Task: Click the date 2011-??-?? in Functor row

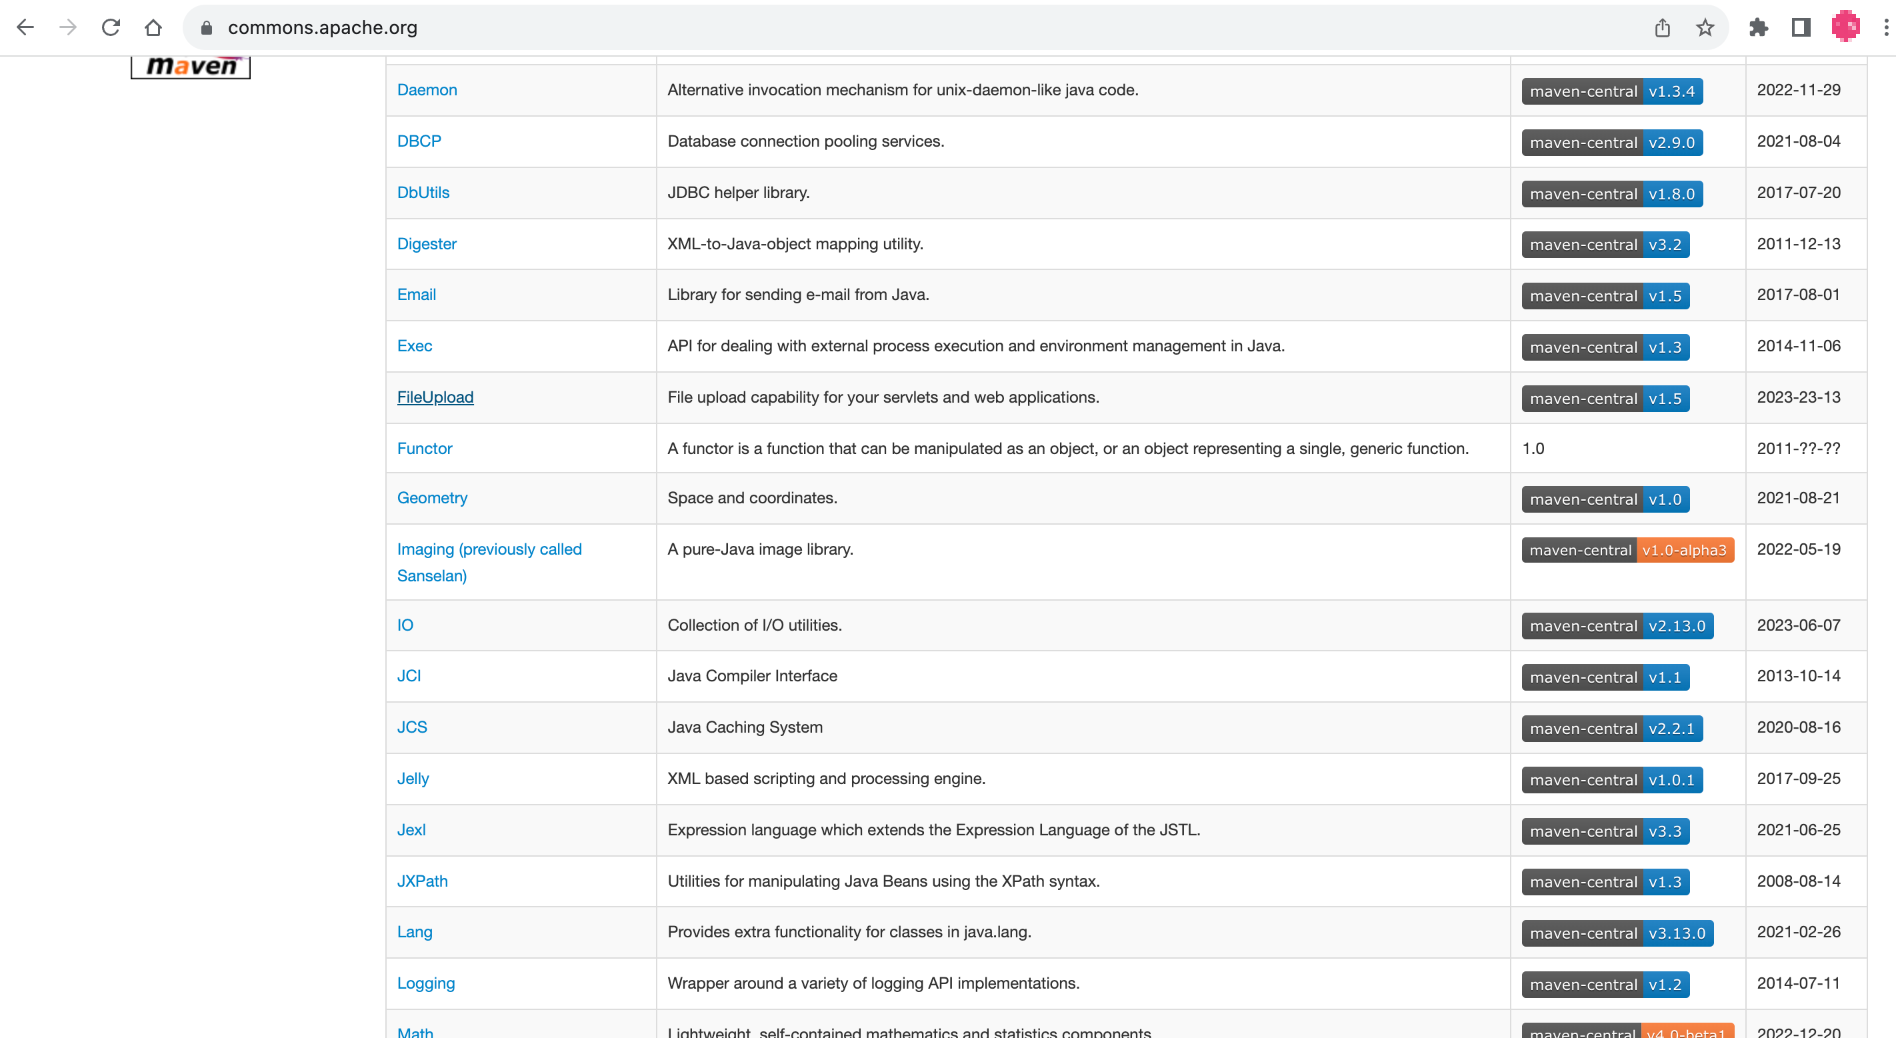Action: tap(1798, 449)
